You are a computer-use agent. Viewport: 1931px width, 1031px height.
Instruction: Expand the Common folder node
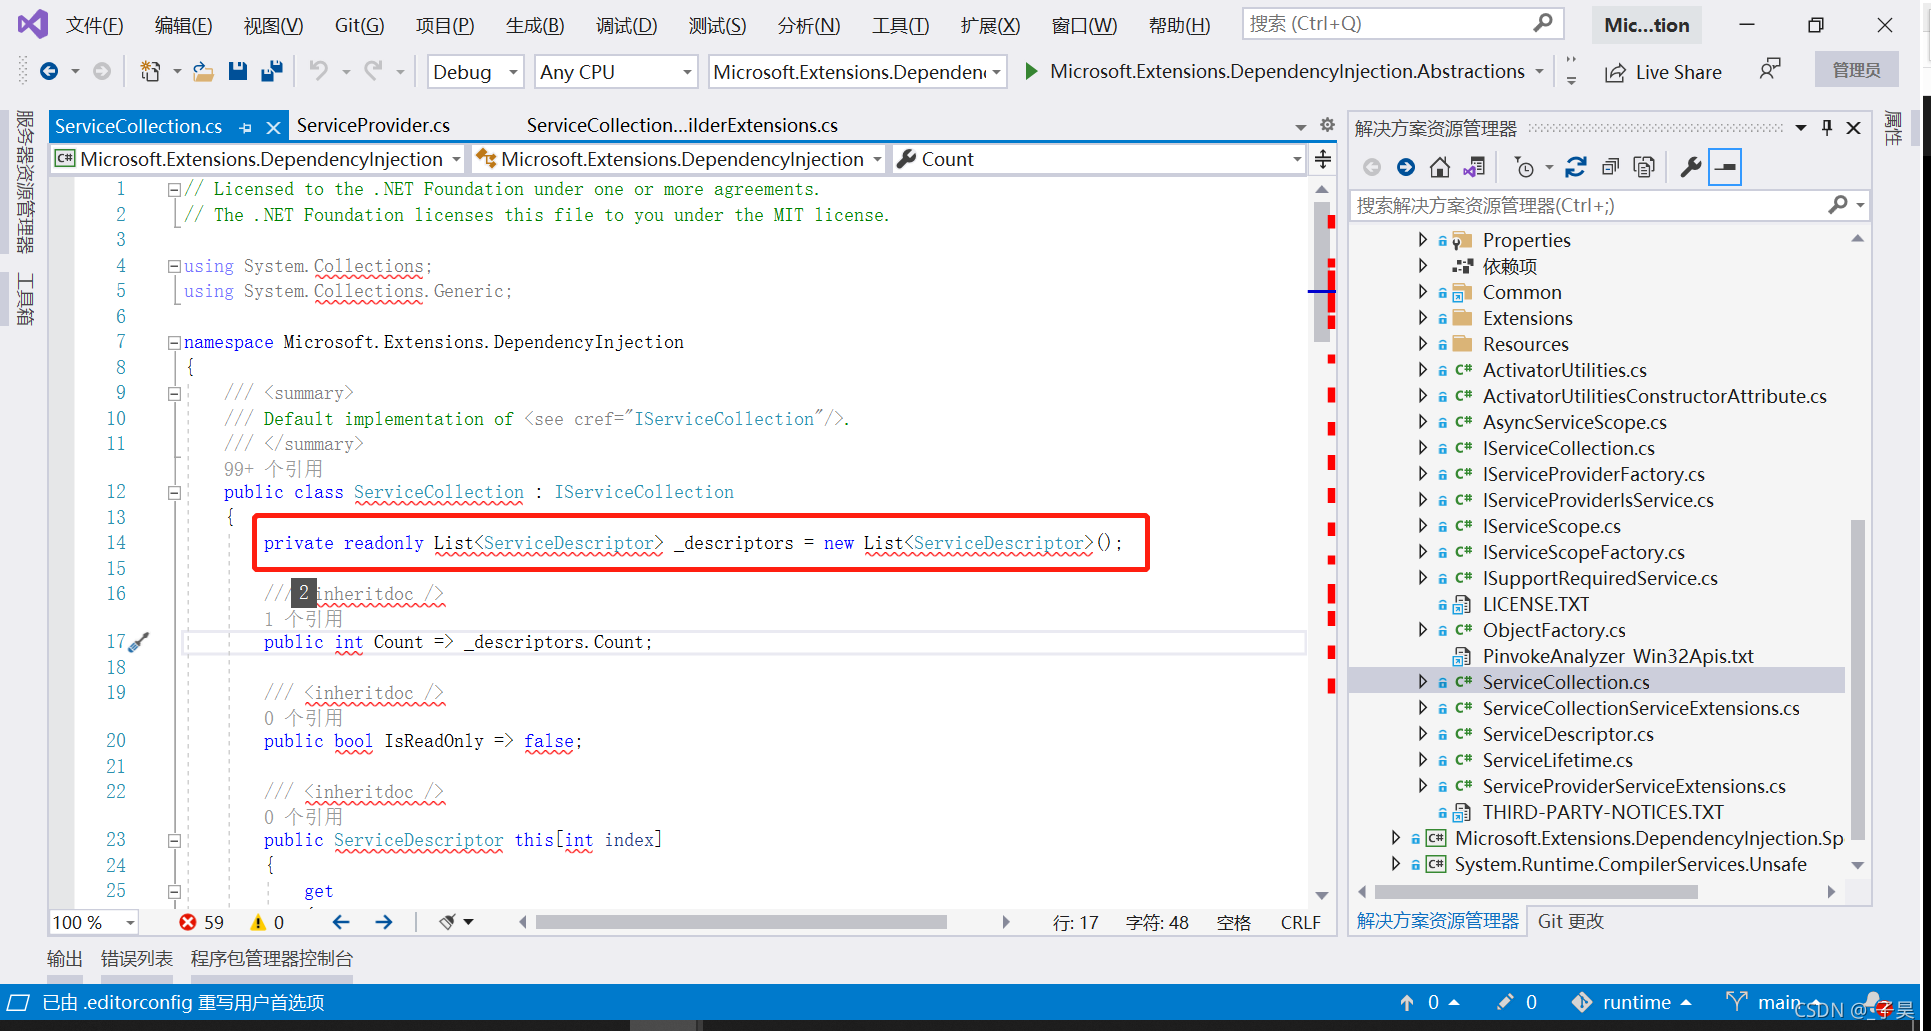pyautogui.click(x=1424, y=292)
